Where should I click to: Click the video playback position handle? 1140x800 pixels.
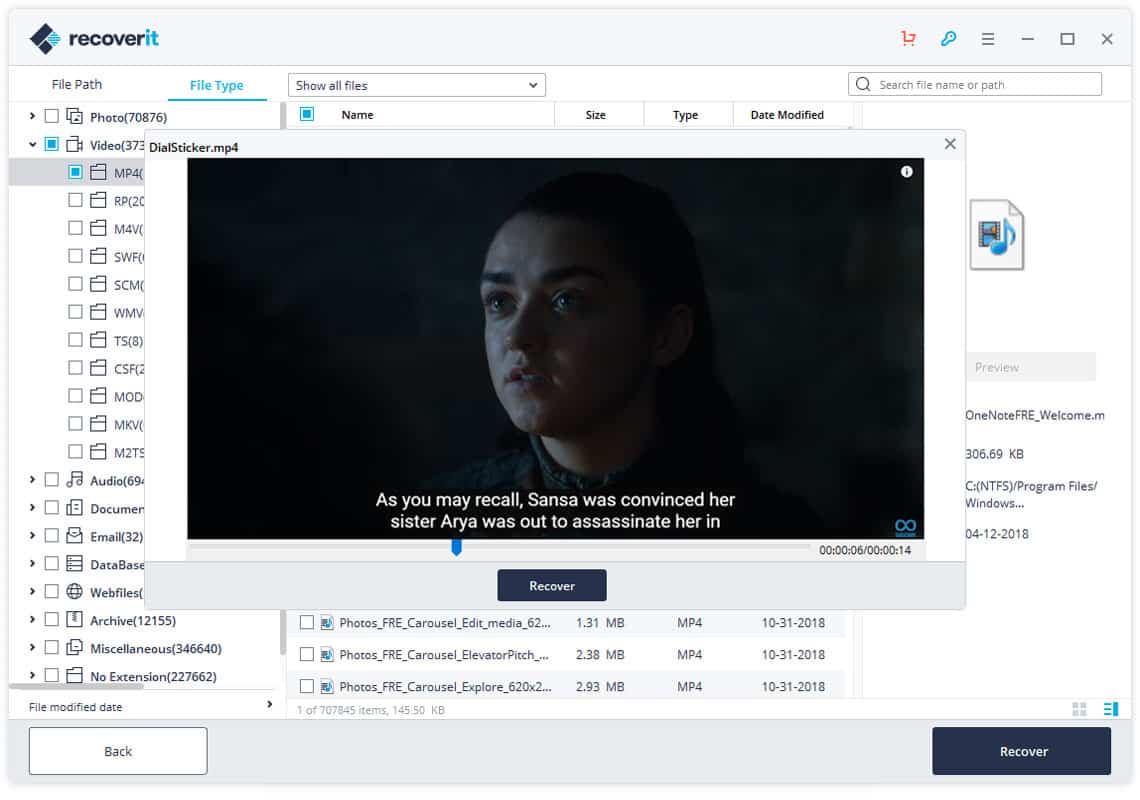click(457, 546)
